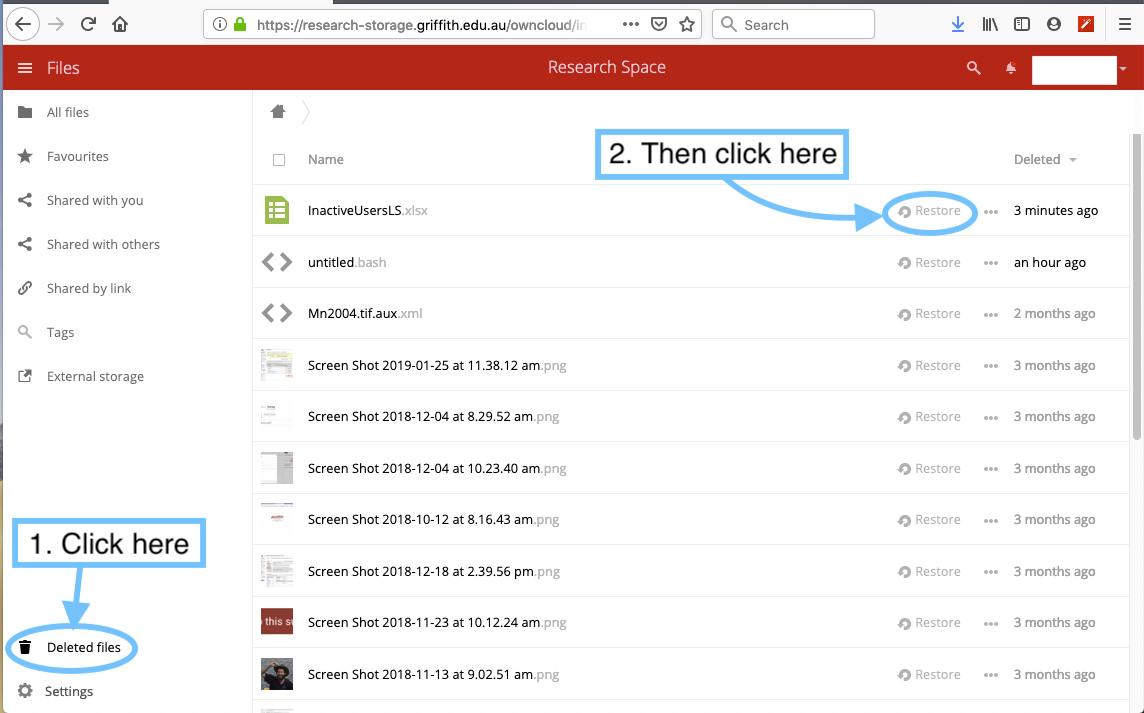Bookmark this page with the star icon

[x=688, y=24]
